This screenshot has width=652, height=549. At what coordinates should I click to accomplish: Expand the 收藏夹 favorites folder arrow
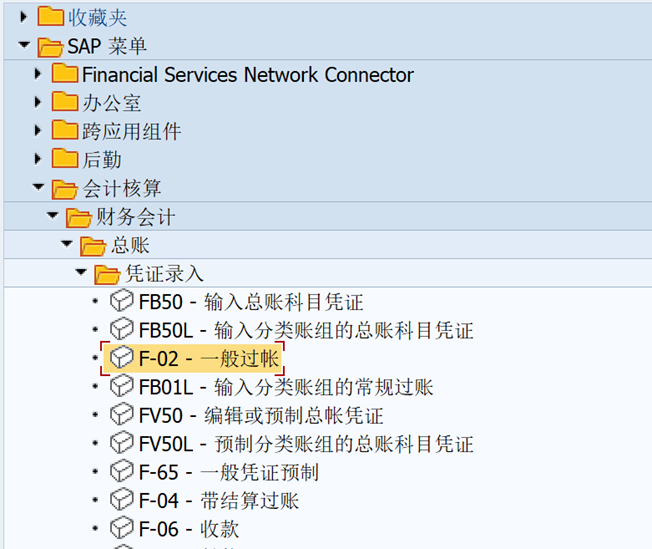pyautogui.click(x=24, y=17)
